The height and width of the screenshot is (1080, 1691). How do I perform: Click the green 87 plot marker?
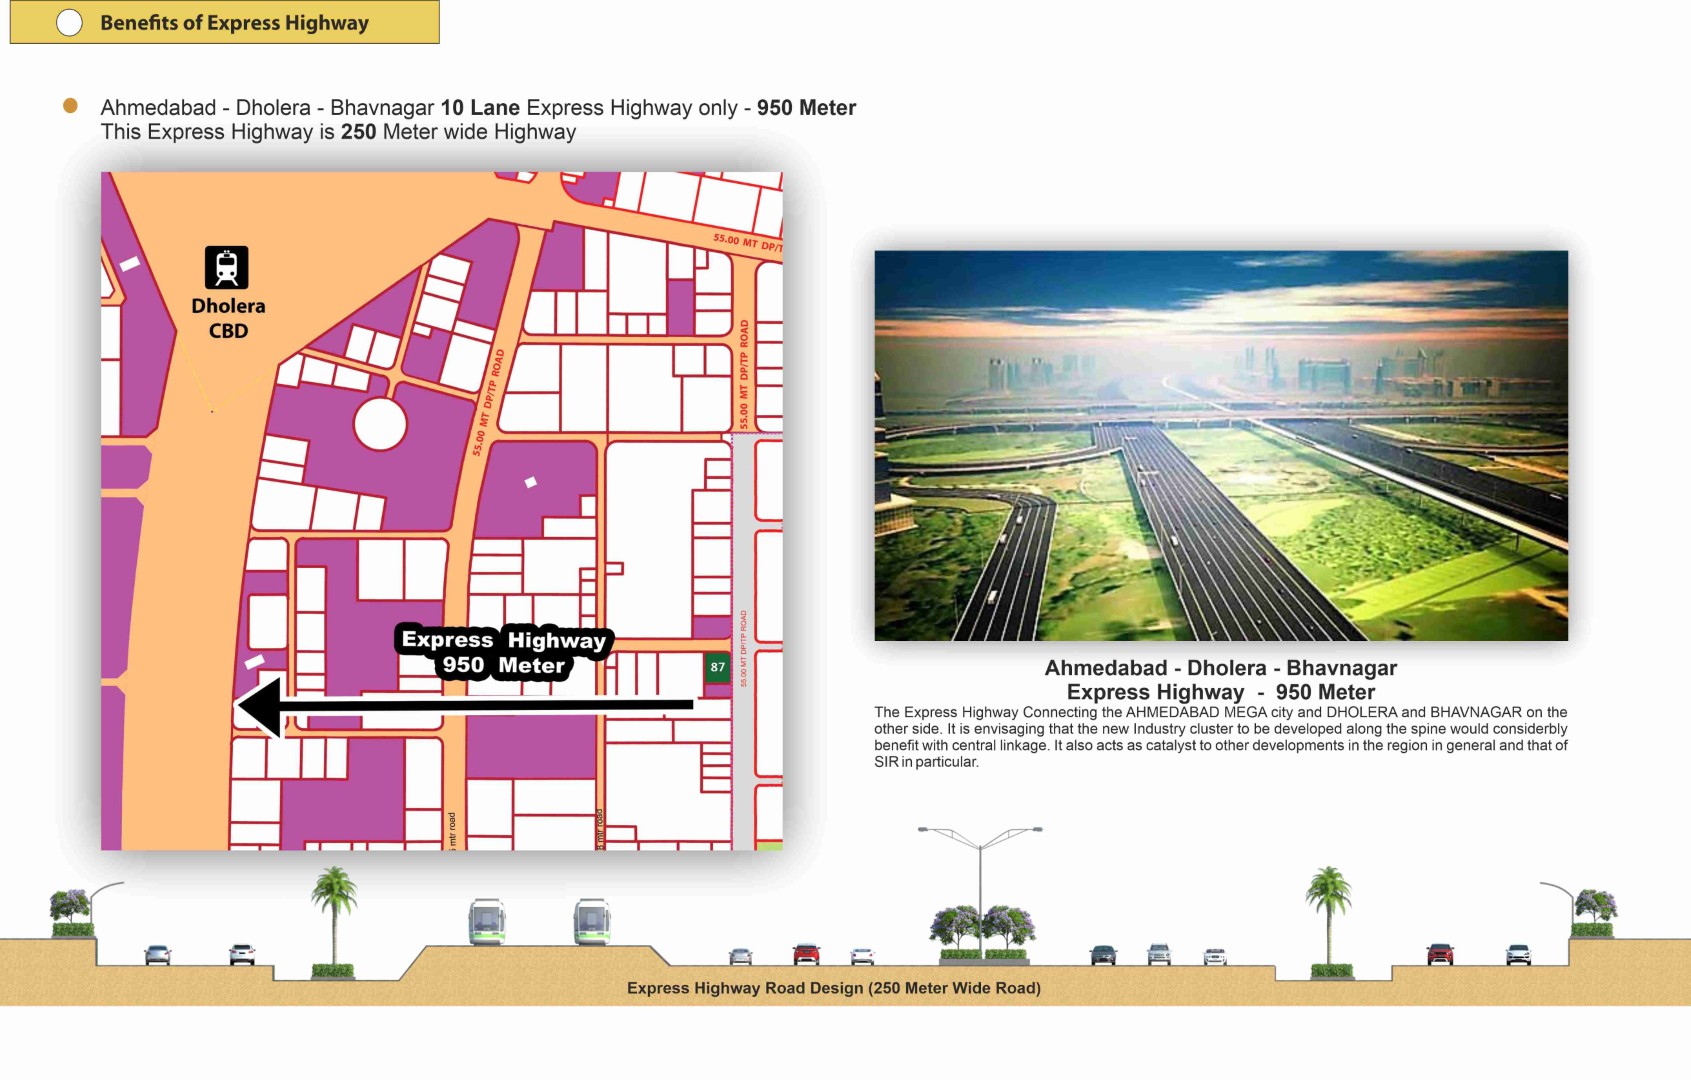click(x=717, y=667)
